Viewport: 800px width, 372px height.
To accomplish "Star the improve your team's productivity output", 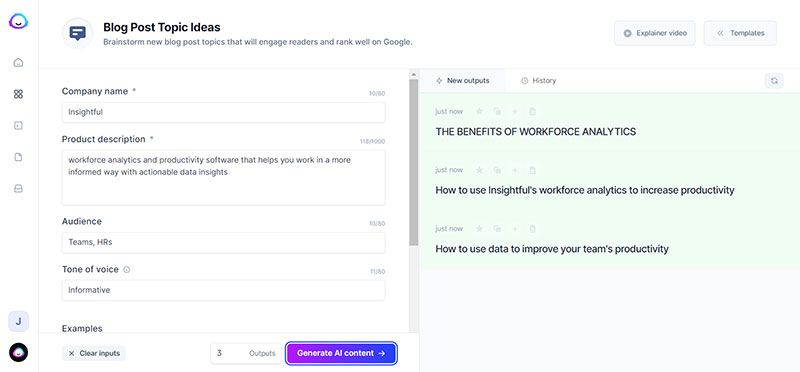I will [x=479, y=229].
